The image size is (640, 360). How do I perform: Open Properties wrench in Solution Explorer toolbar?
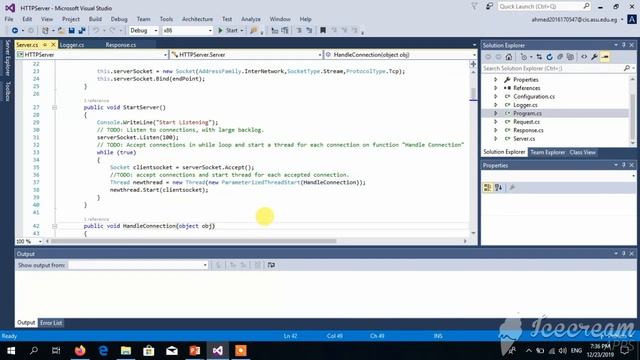(595, 57)
